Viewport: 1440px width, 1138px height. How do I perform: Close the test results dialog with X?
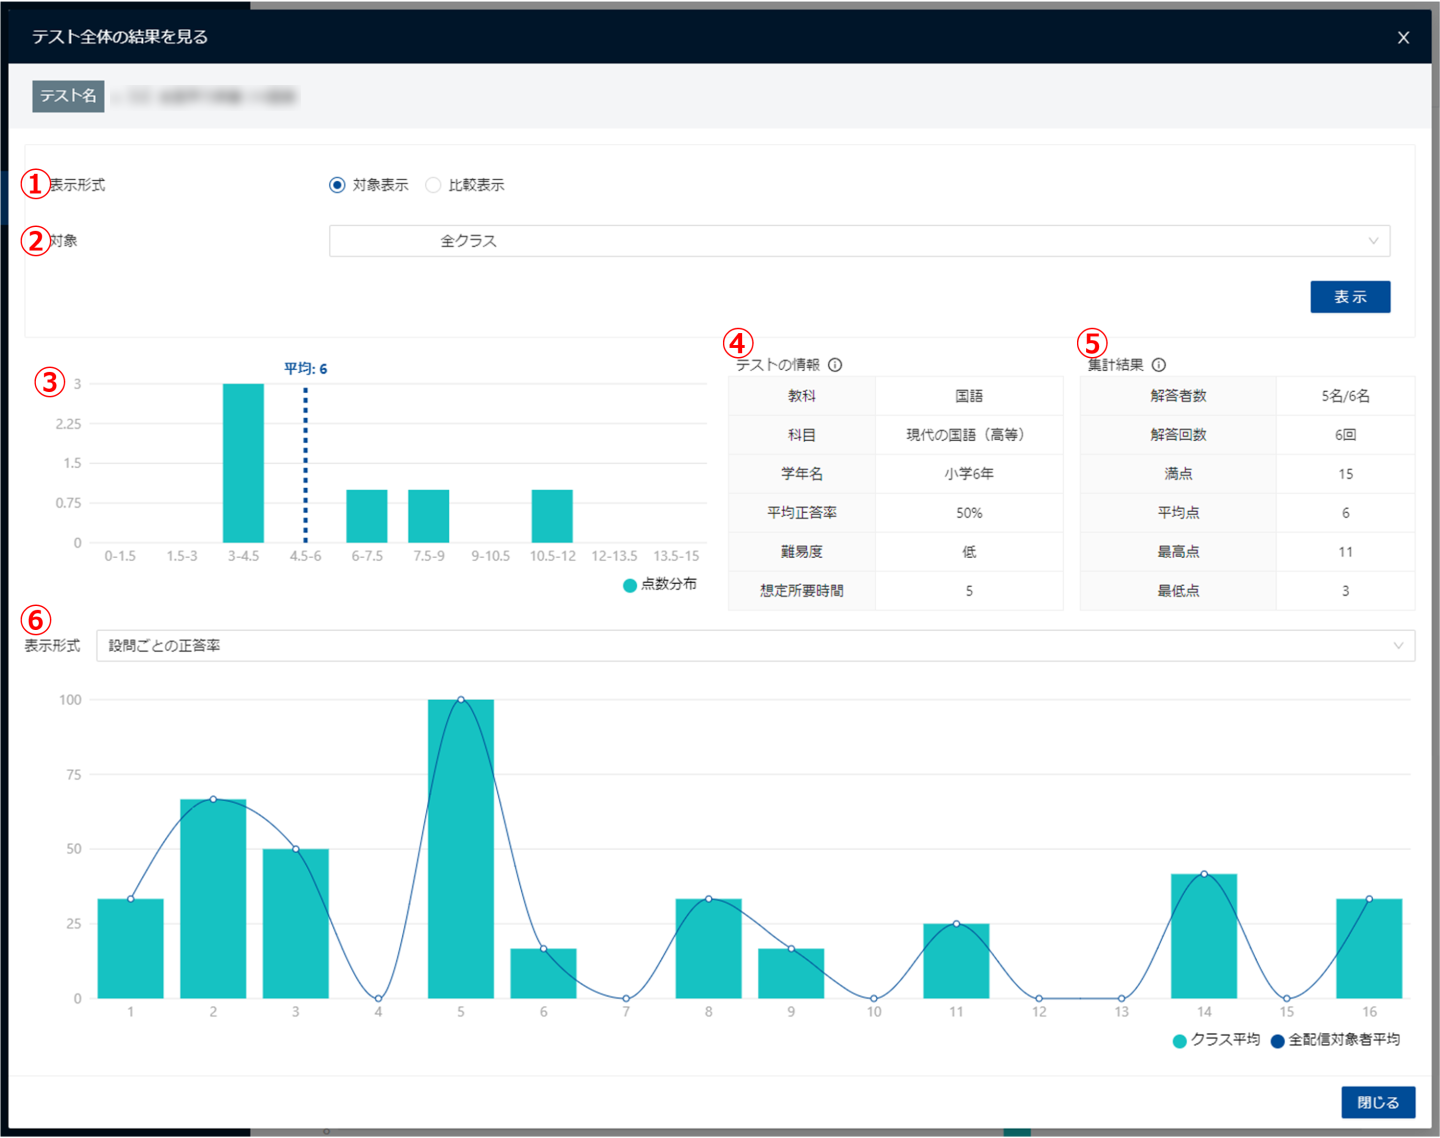[x=1403, y=38]
